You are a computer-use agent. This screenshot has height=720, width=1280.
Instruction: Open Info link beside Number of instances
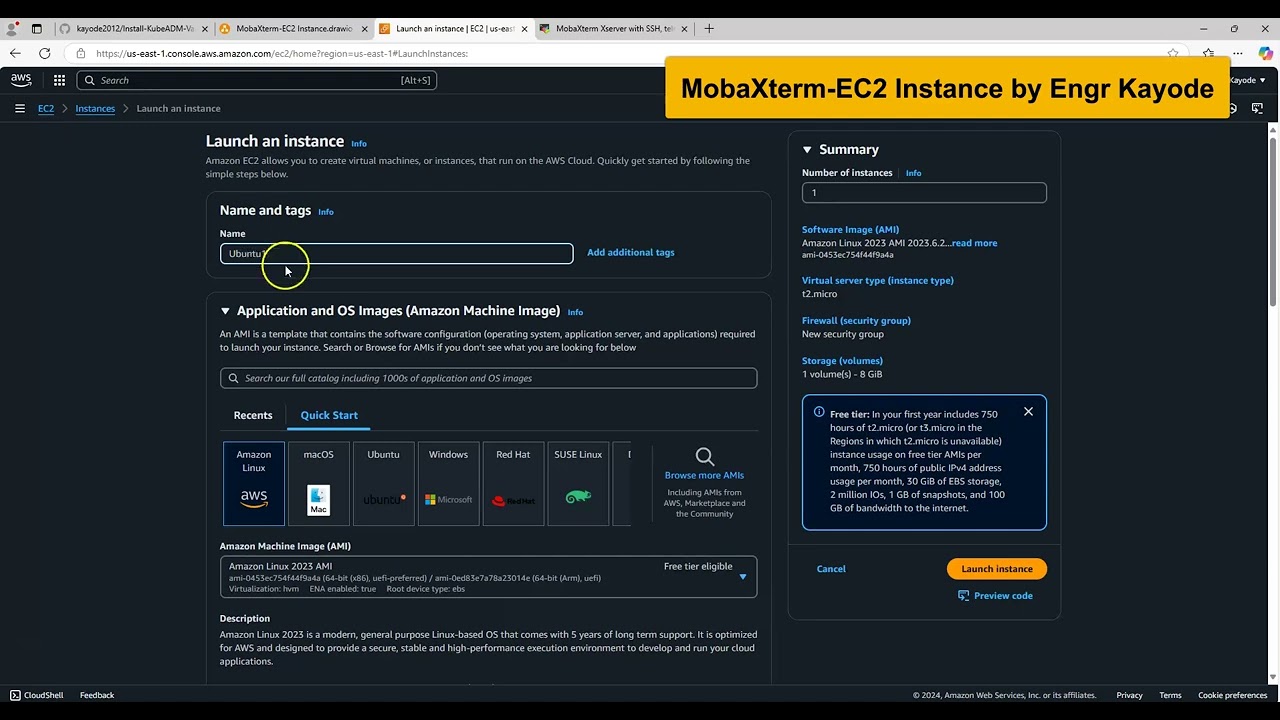tap(913, 173)
